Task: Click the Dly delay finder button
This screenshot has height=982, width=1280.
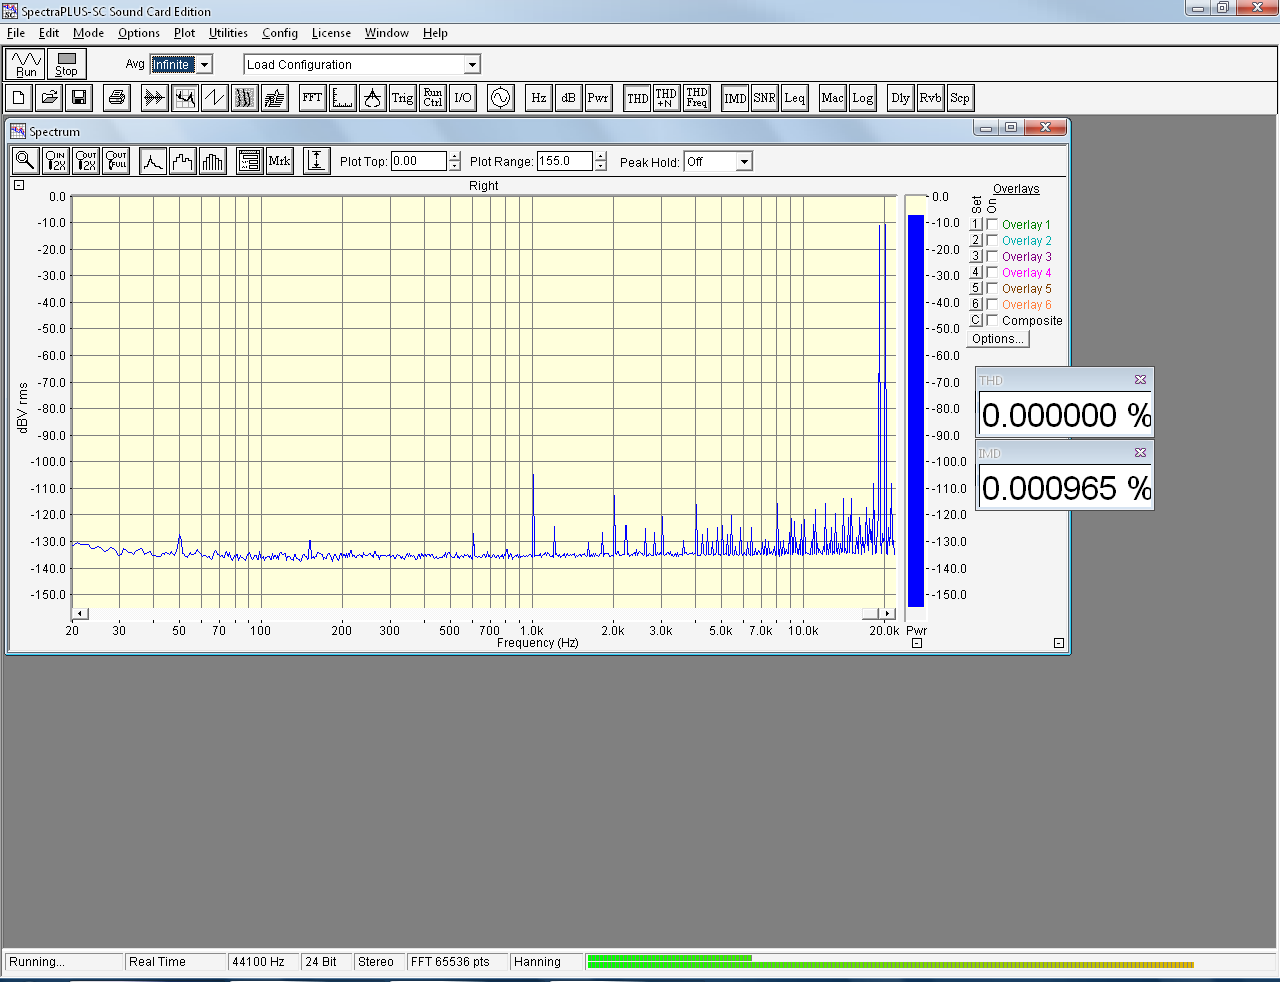Action: [x=901, y=98]
